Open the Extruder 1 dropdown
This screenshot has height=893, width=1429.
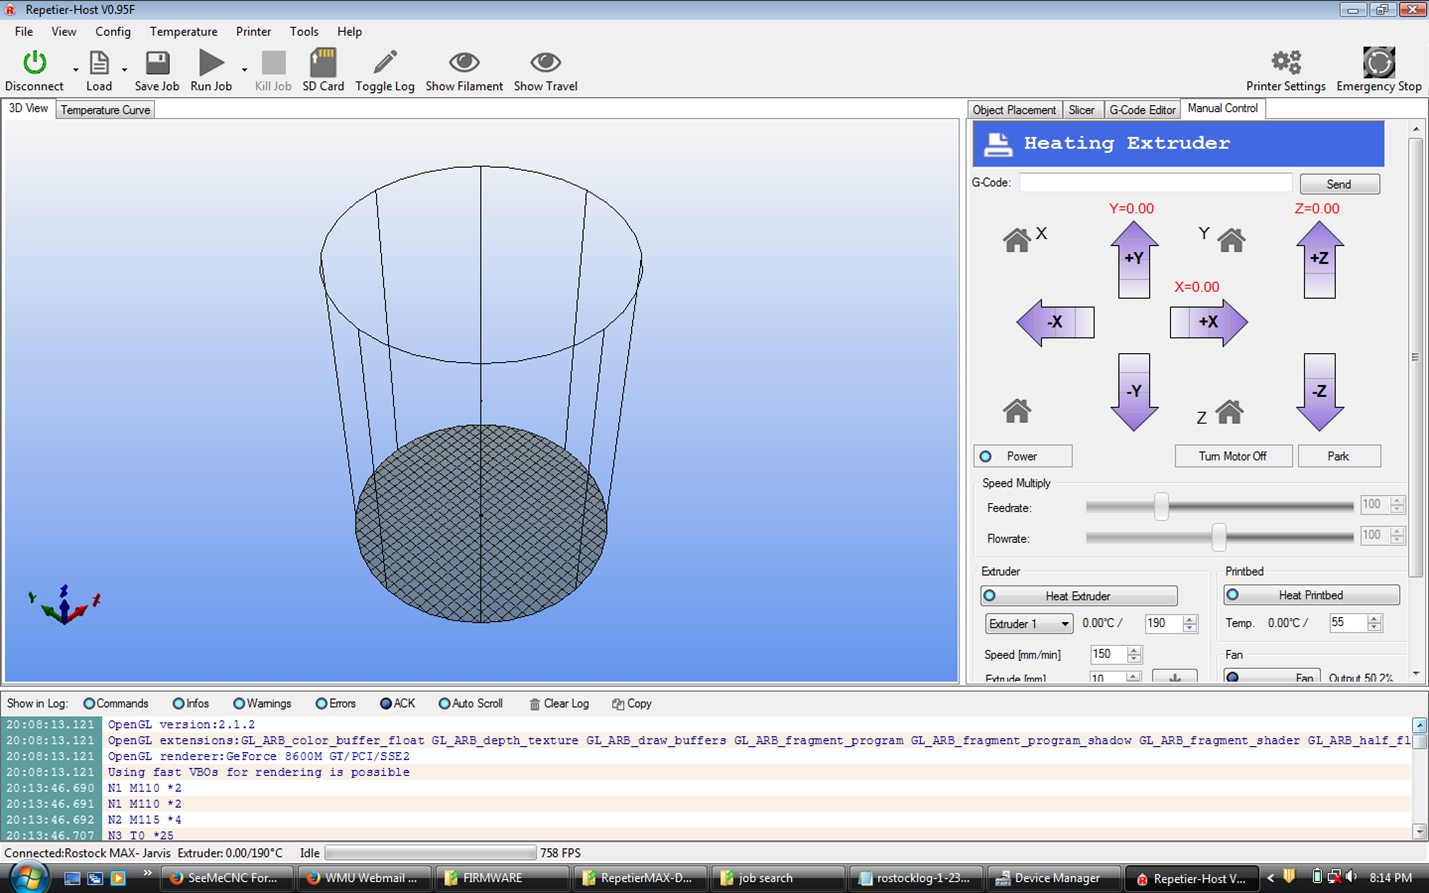click(x=1028, y=624)
